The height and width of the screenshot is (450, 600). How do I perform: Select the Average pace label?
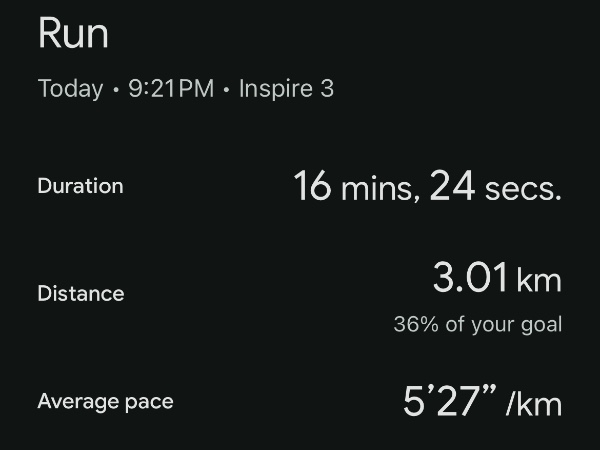click(106, 402)
